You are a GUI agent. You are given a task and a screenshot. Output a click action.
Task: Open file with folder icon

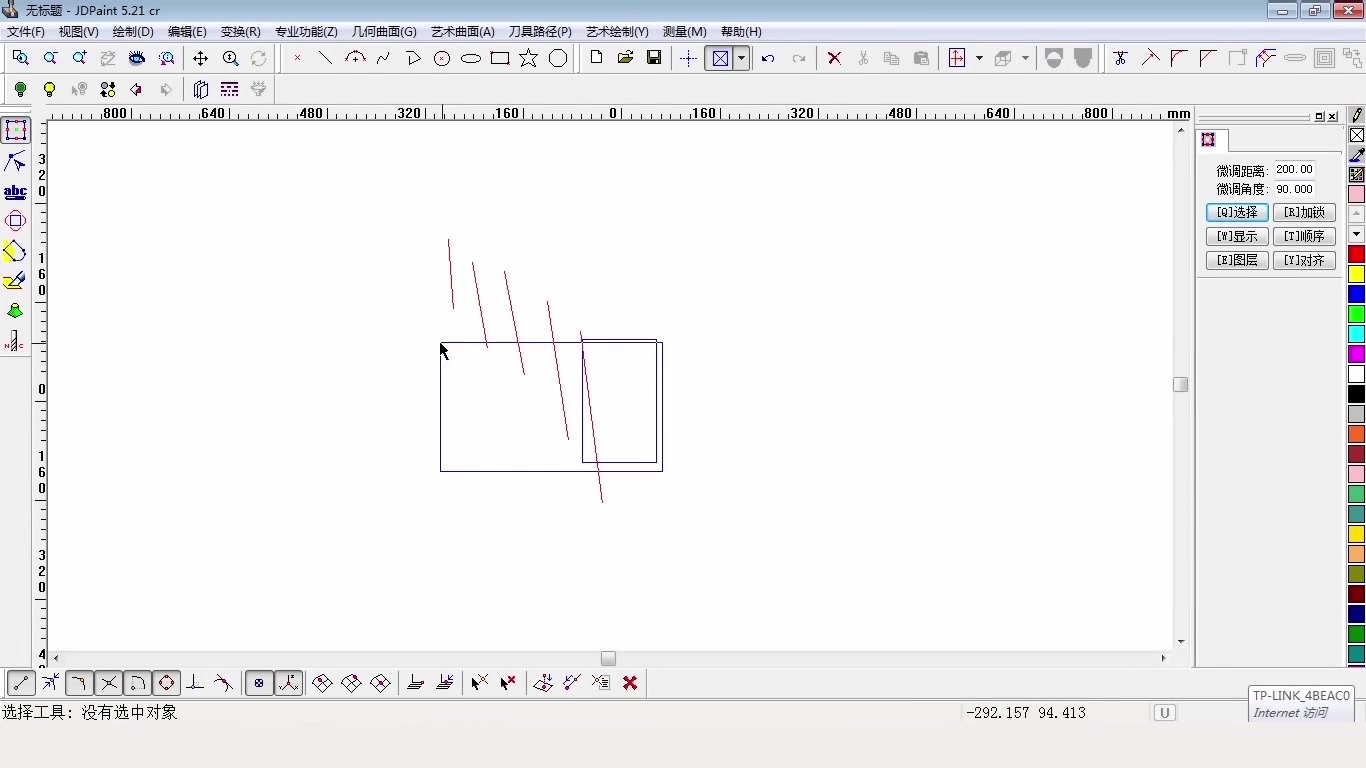626,58
